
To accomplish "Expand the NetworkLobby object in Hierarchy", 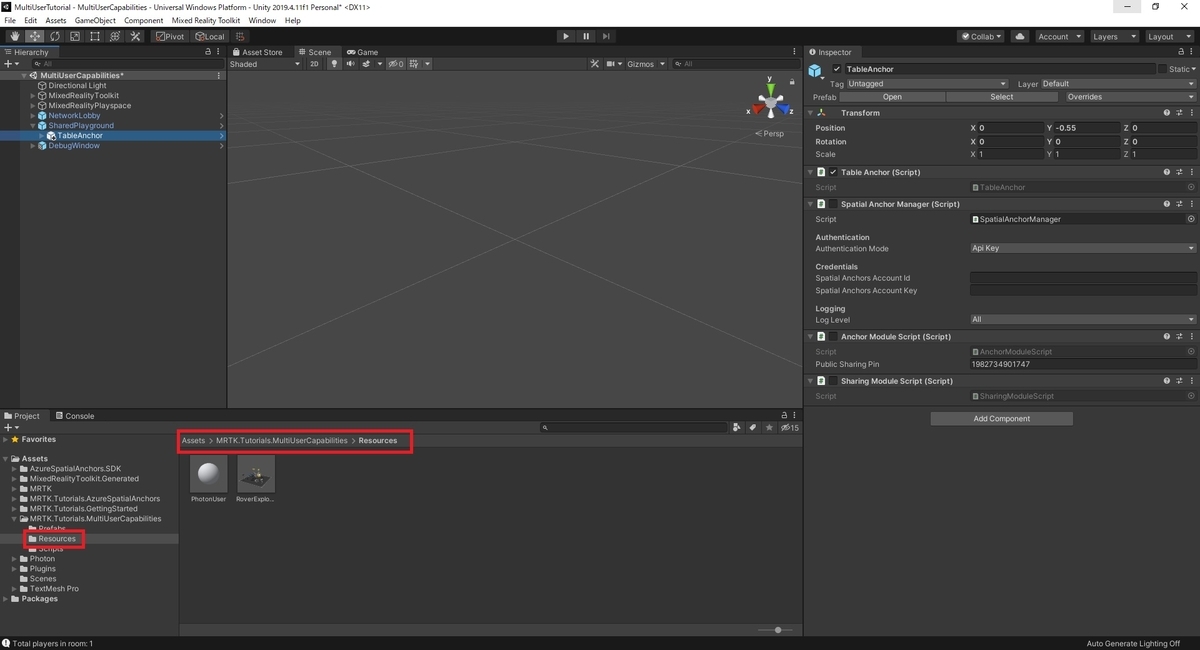I will point(33,116).
